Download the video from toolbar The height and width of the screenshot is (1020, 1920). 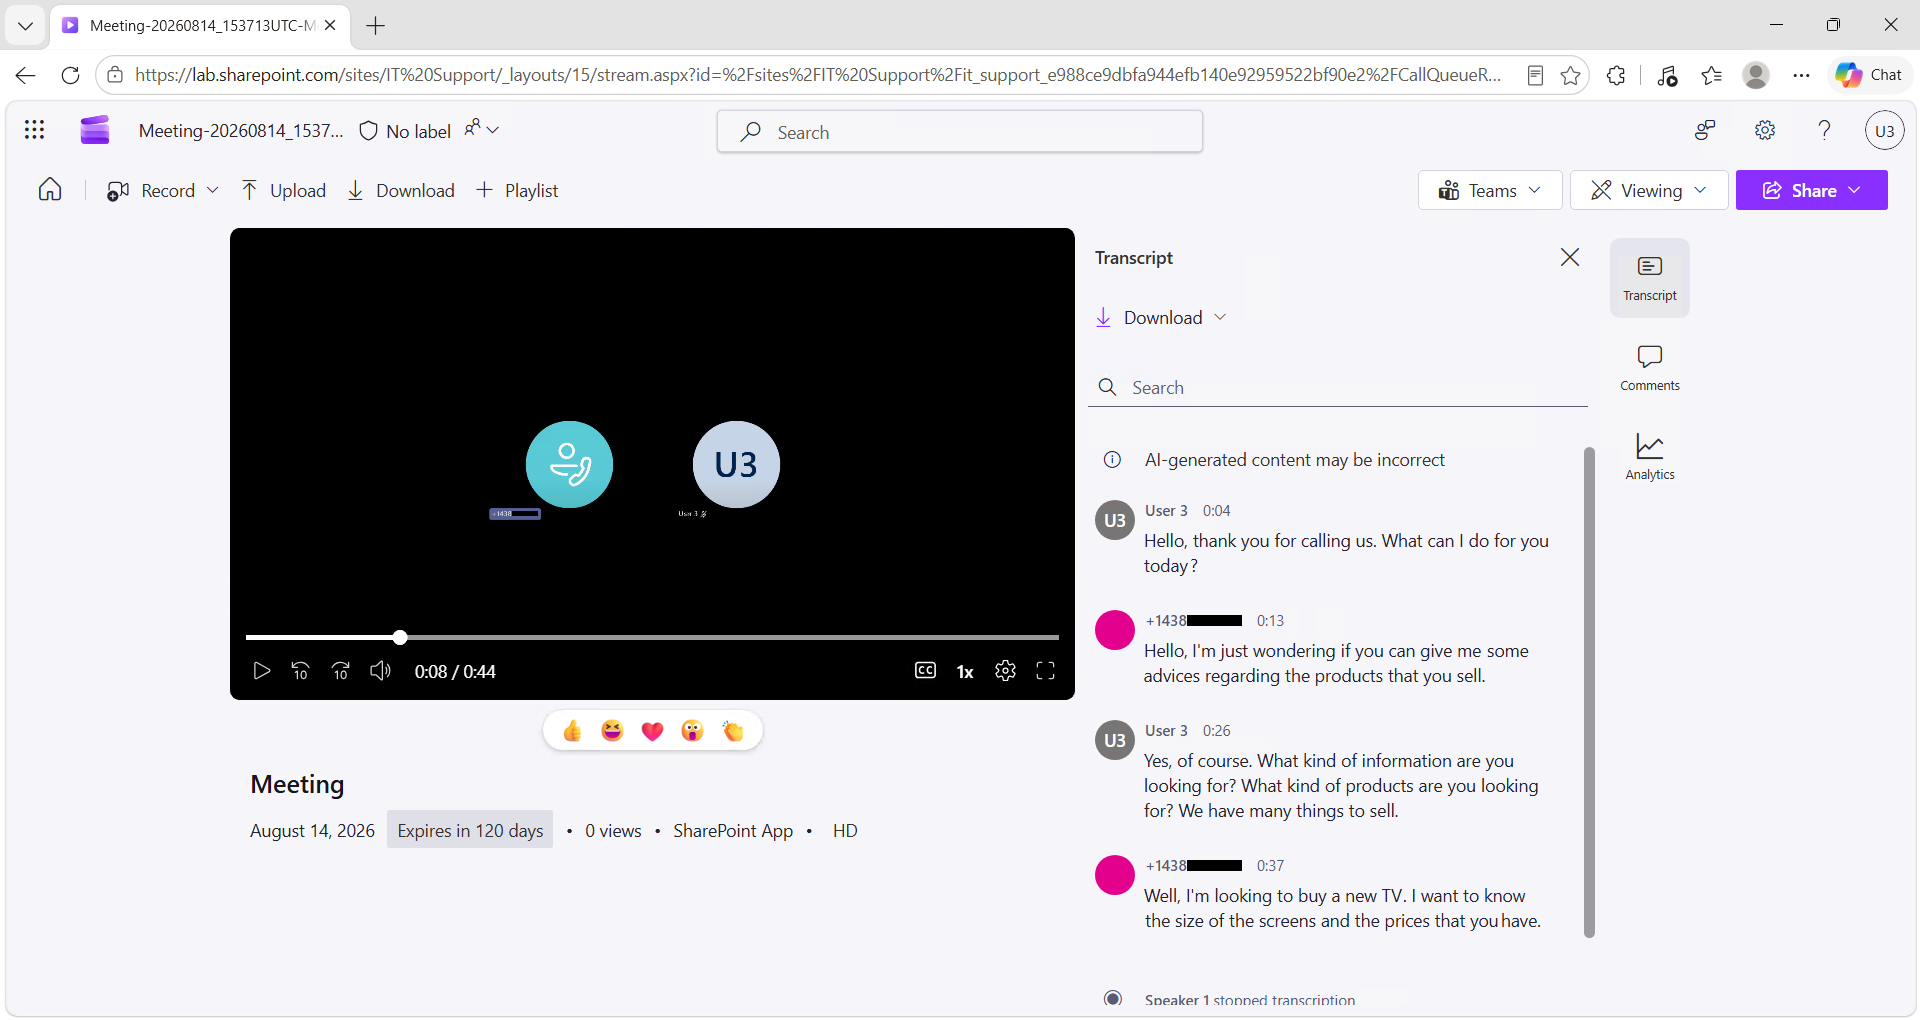point(401,190)
